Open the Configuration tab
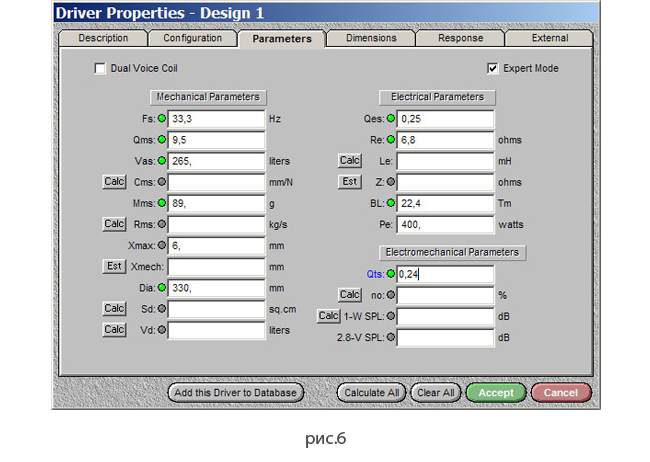 (x=192, y=38)
